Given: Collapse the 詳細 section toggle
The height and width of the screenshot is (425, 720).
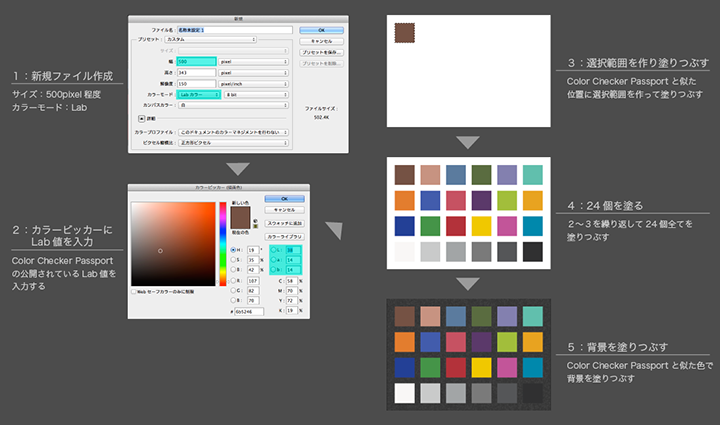Looking at the screenshot, I should coord(141,117).
